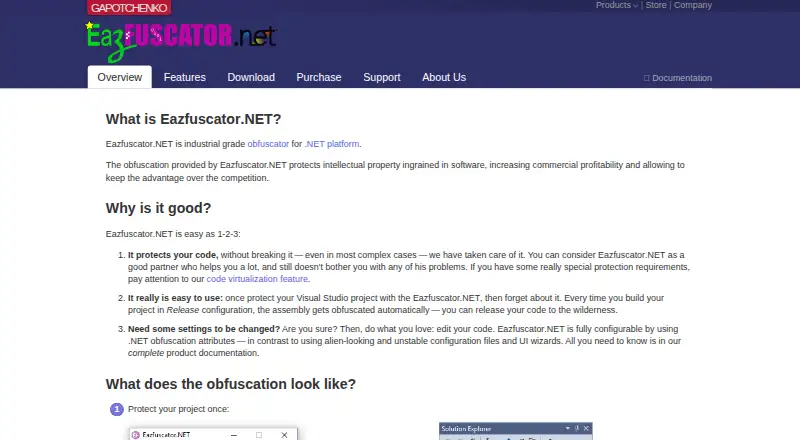Maximize the Eazfuscator.NET window in the image
800x440 pixels.
259,435
